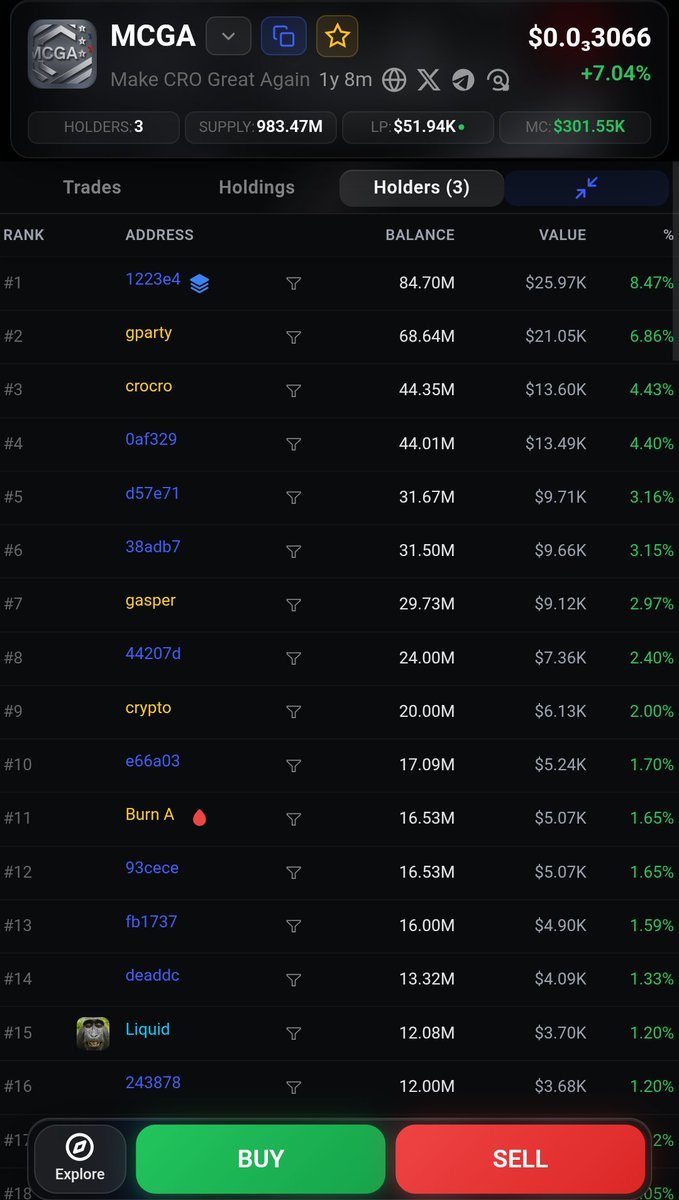Filter by holder fb1737 with the funnel icon

(x=293, y=926)
